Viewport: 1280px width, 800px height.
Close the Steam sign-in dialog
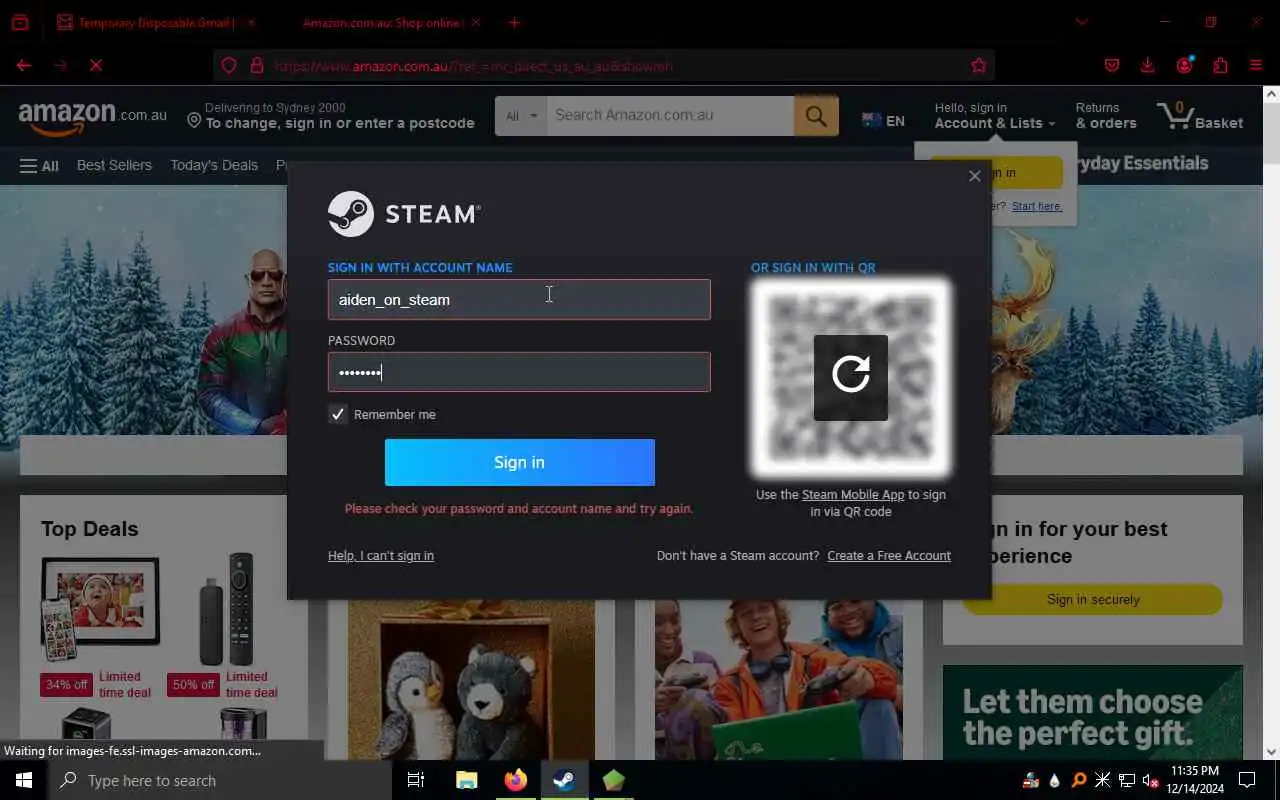(x=974, y=176)
